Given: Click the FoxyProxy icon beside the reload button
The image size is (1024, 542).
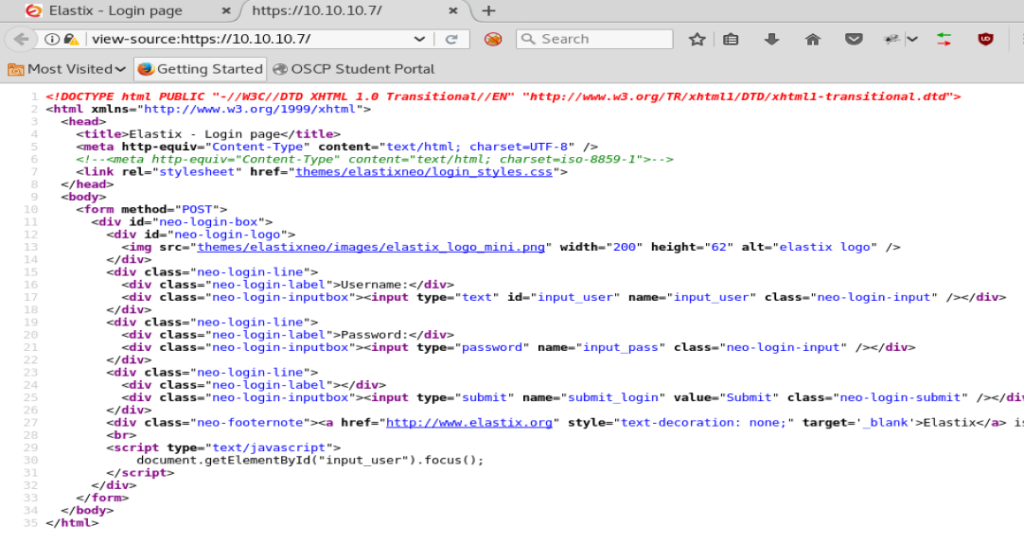Looking at the screenshot, I should [x=493, y=39].
